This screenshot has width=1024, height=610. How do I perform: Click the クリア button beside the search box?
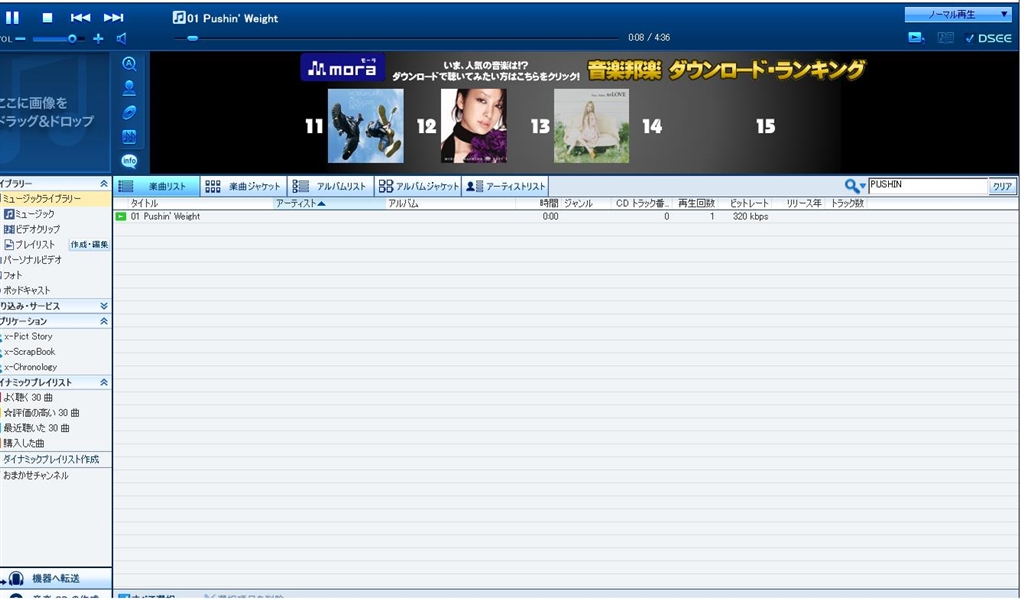pyautogui.click(x=1002, y=186)
